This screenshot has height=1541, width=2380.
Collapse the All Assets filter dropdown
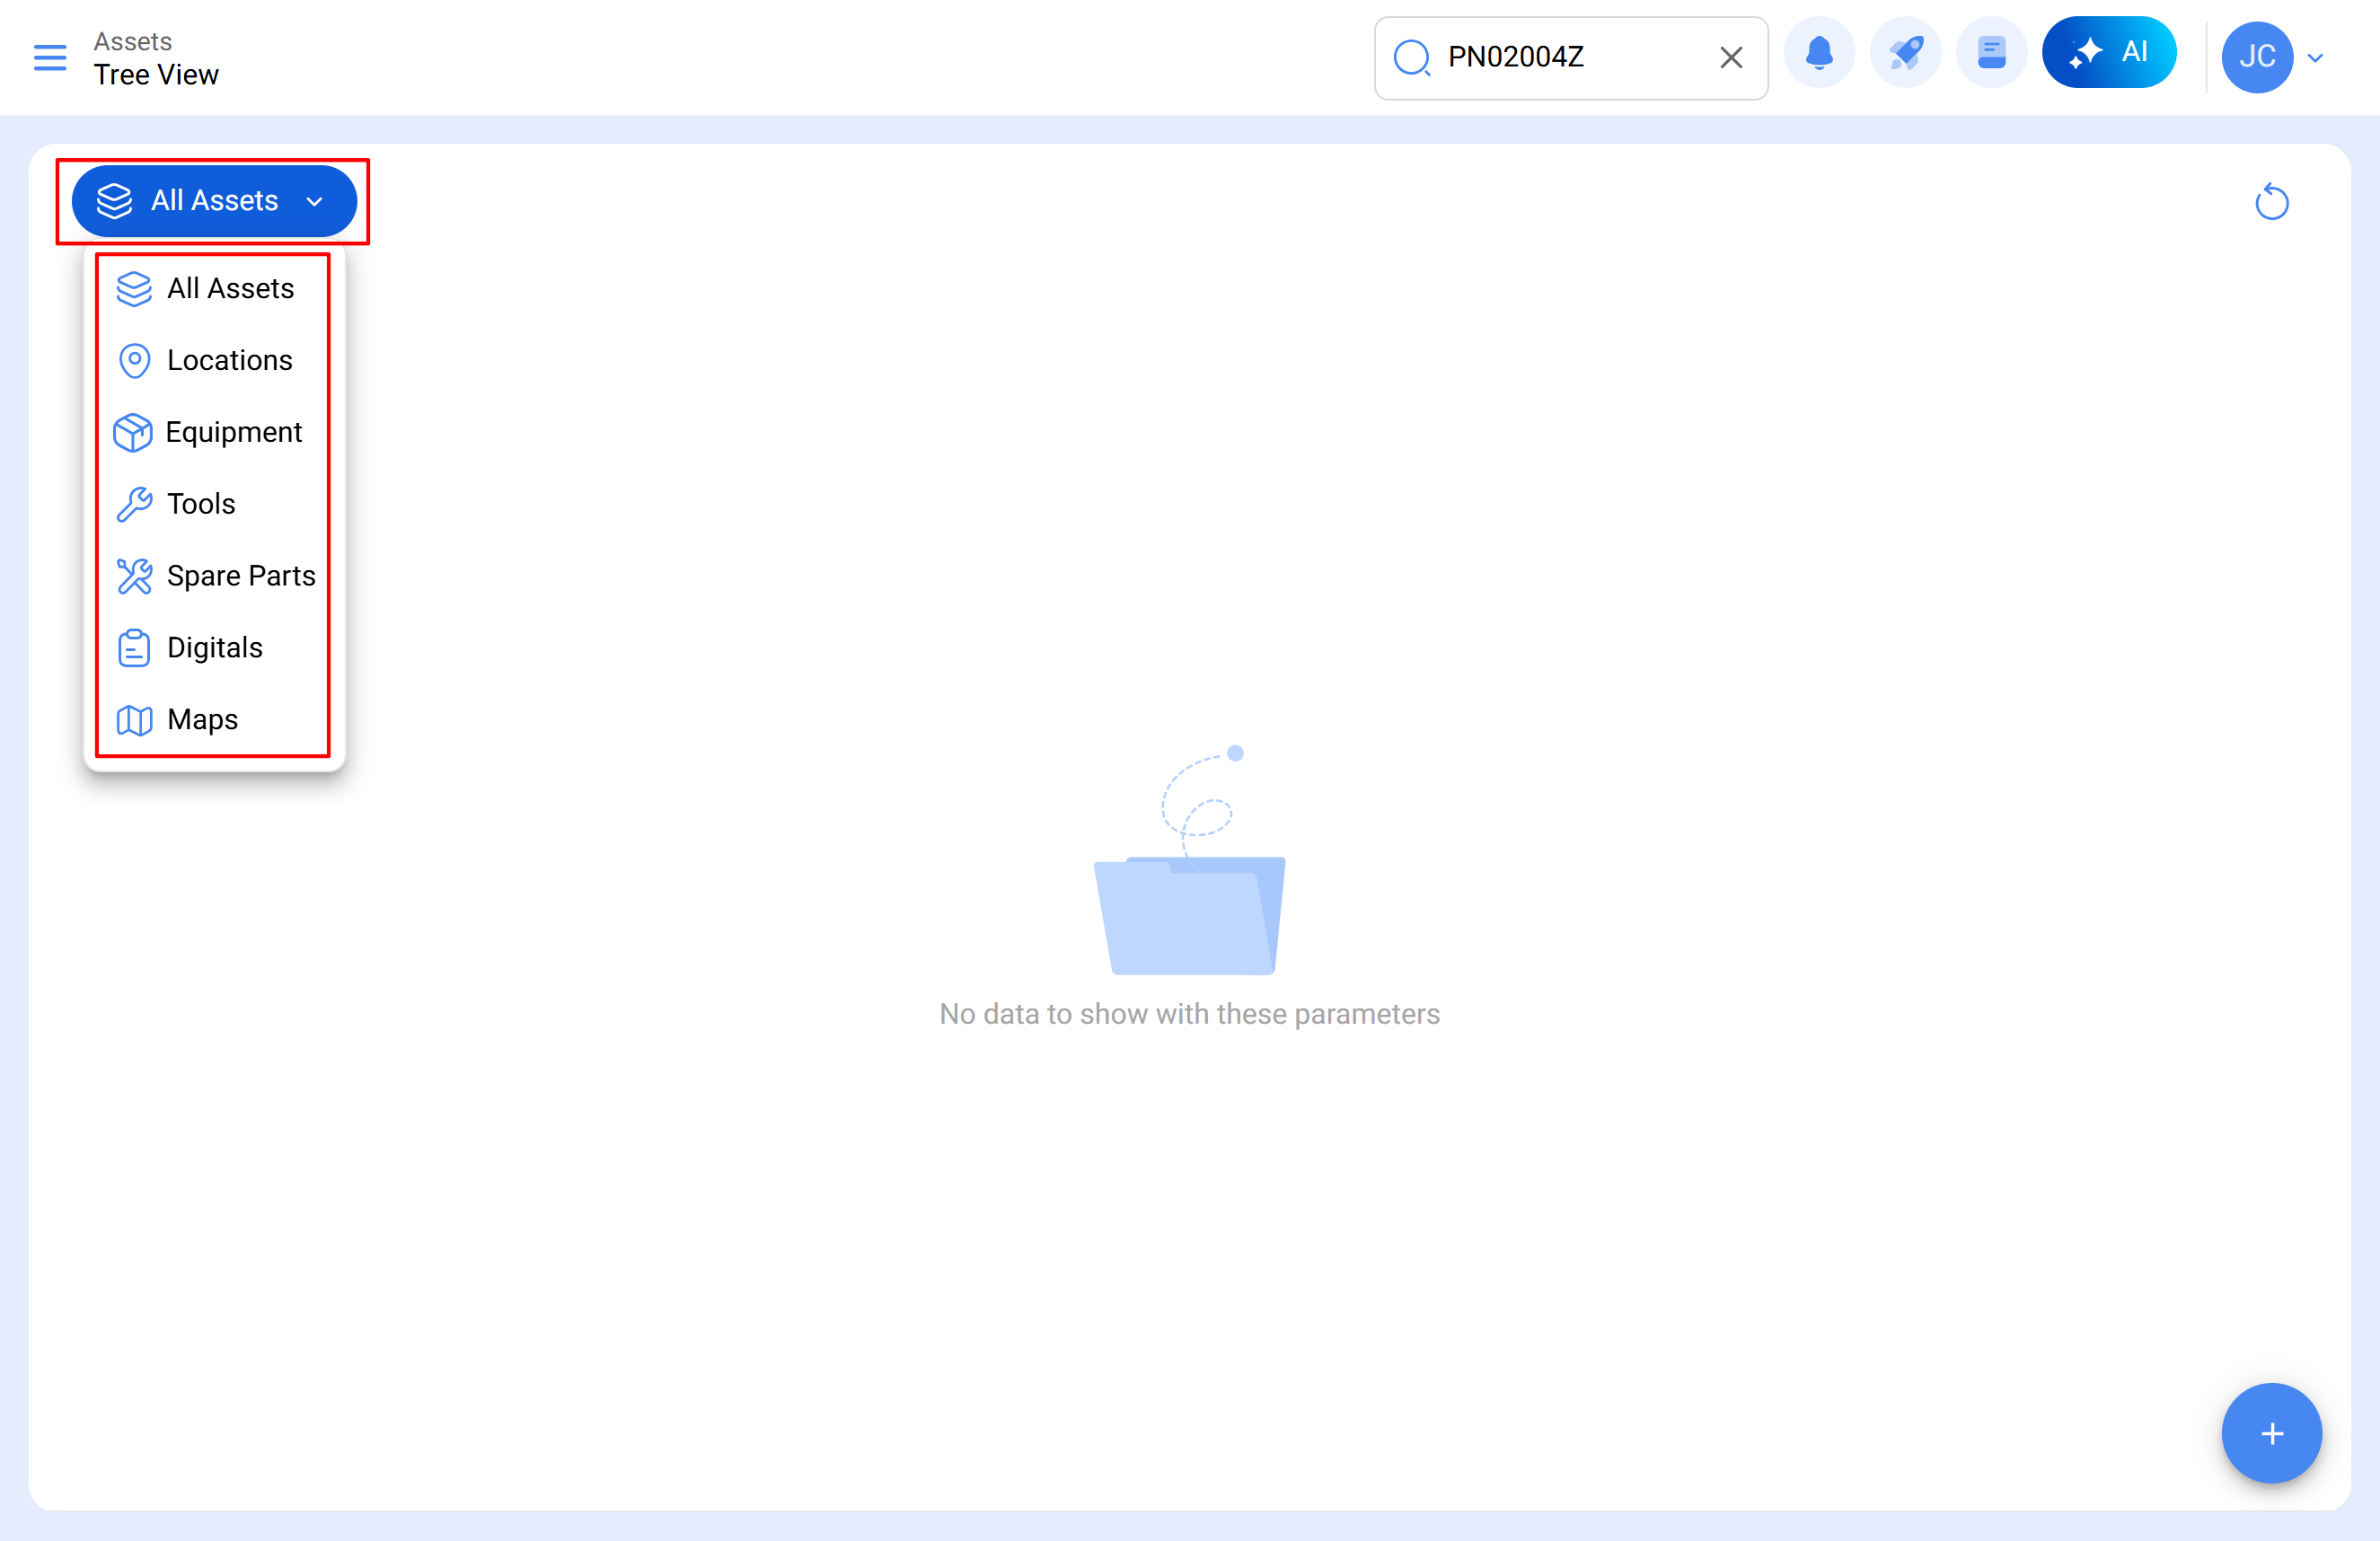213,201
